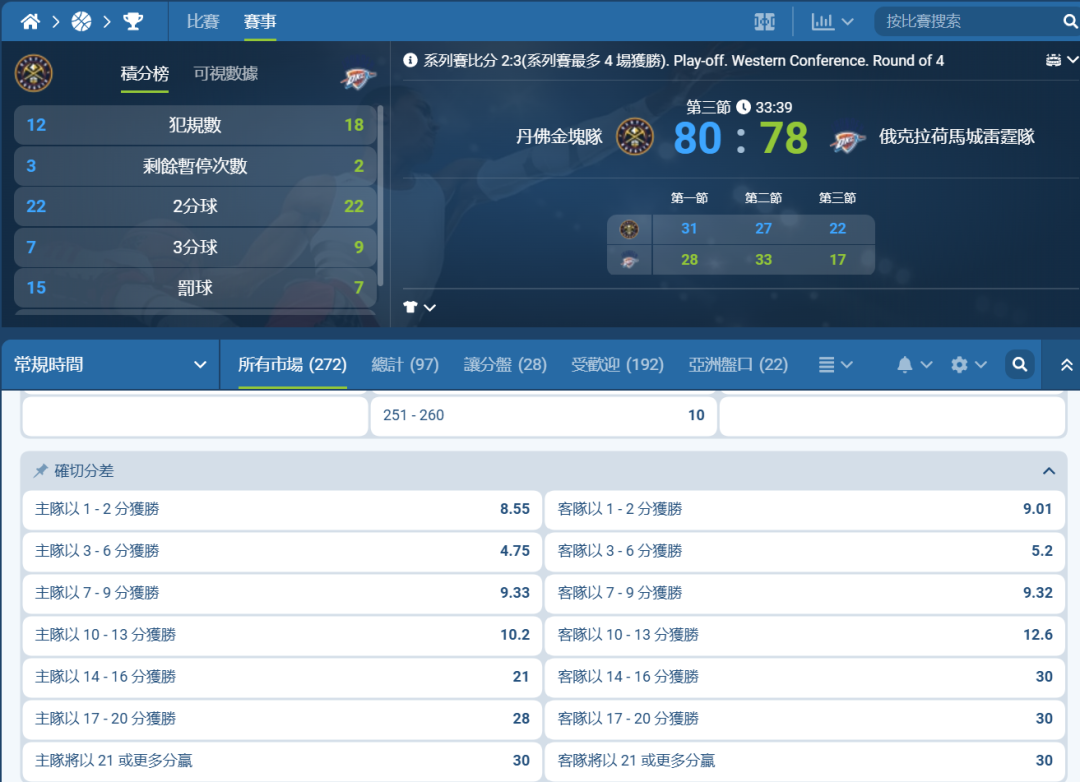Image resolution: width=1080 pixels, height=782 pixels.
Task: Select 讓分盤 (28) tab
Action: coord(505,364)
